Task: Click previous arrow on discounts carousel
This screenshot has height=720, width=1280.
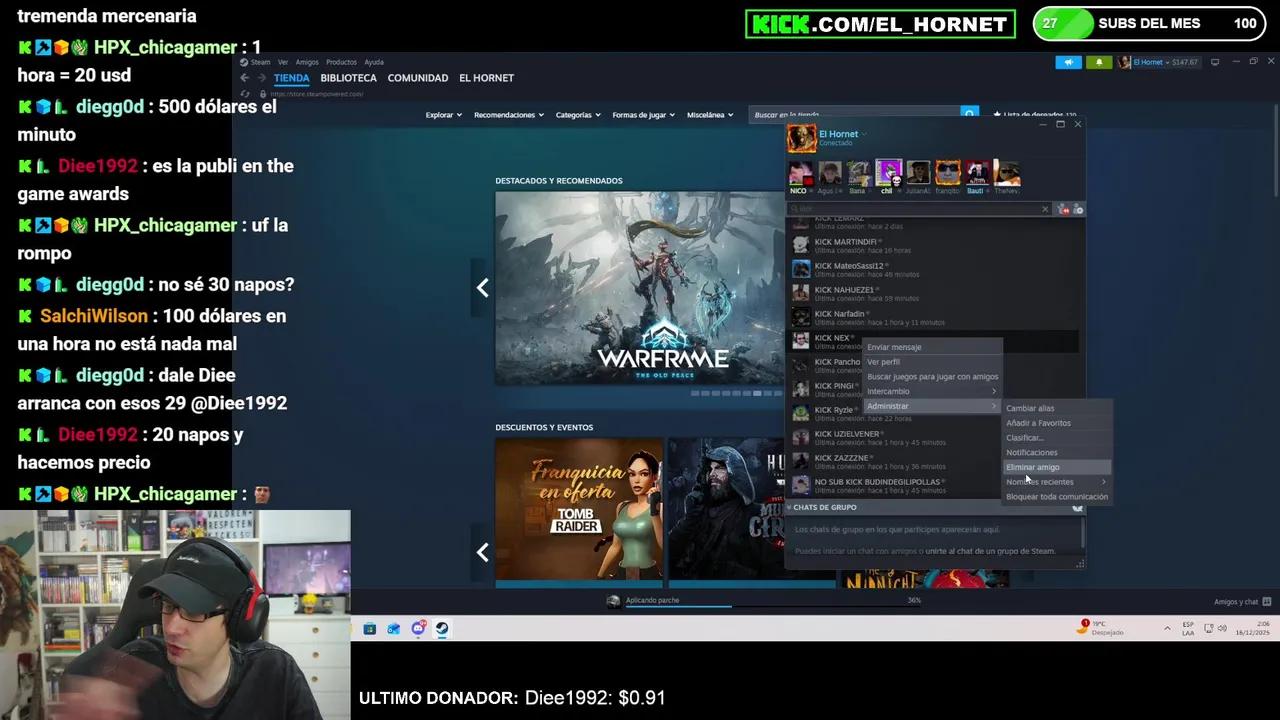Action: click(482, 552)
